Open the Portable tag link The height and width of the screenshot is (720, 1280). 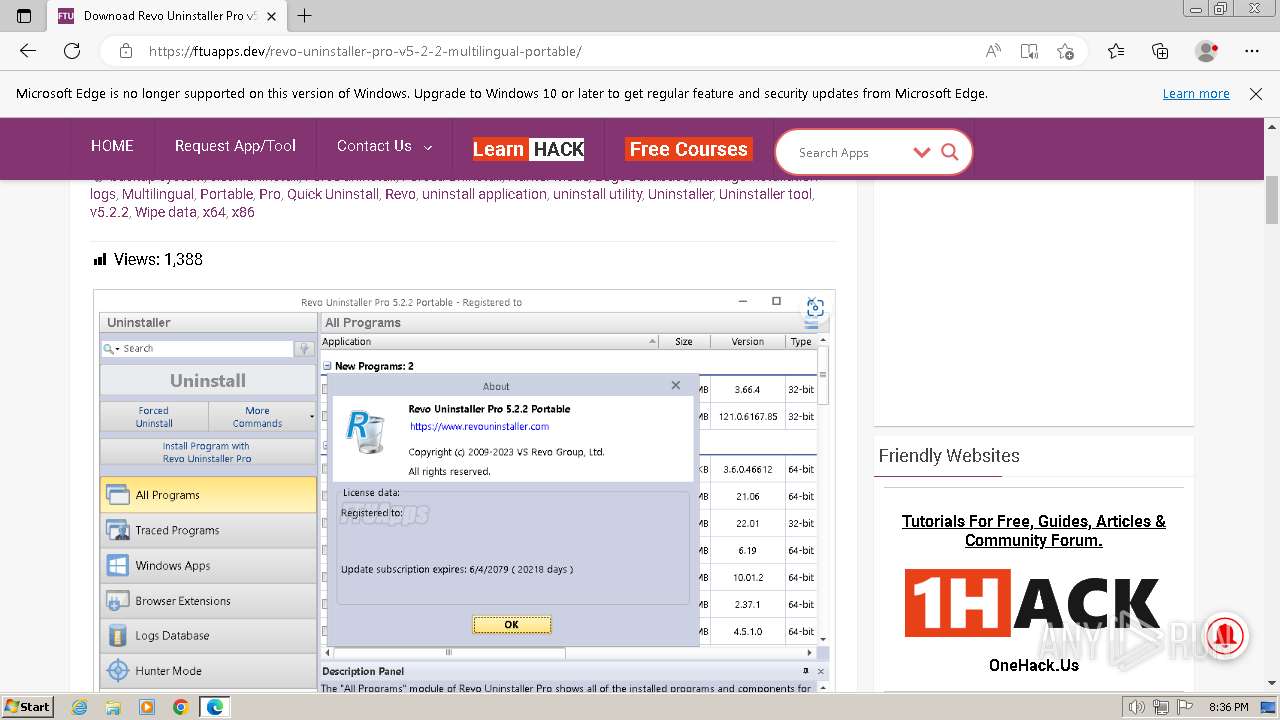click(x=226, y=194)
